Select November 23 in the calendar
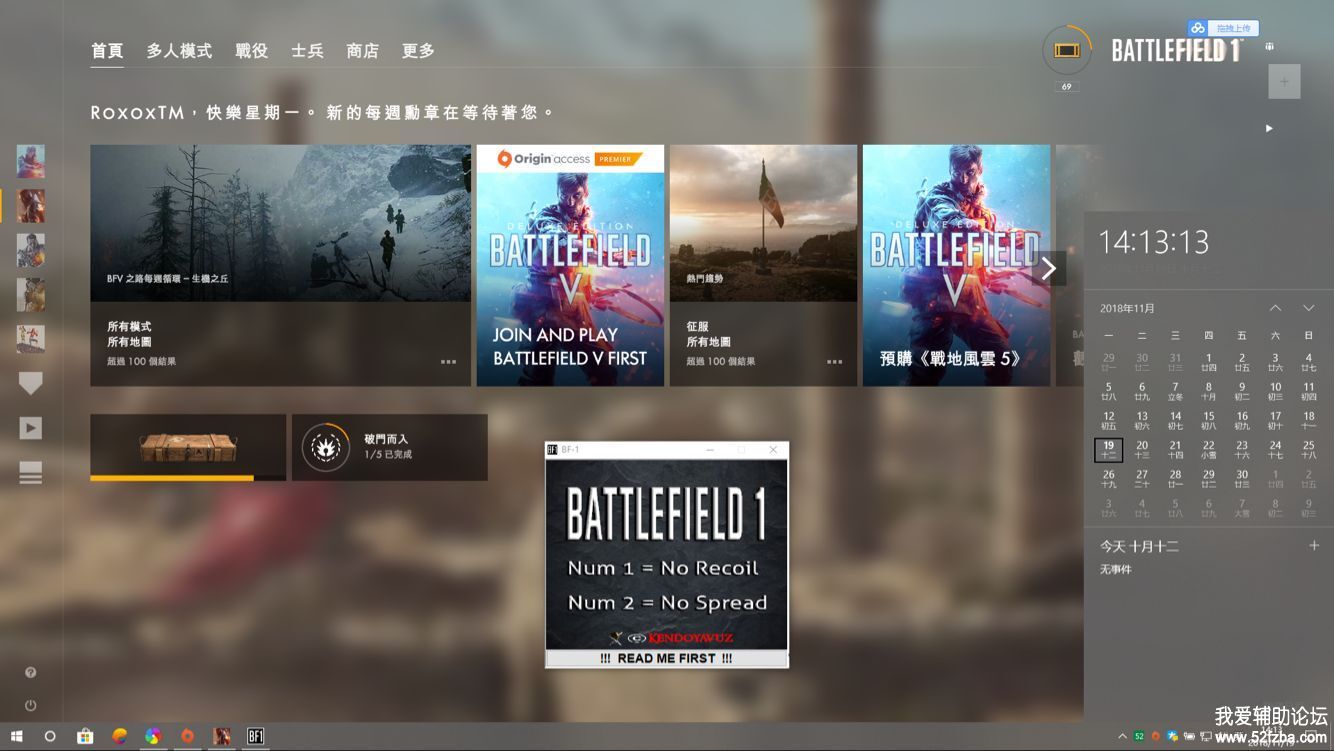Viewport: 1334px width, 751px height. pos(1241,450)
